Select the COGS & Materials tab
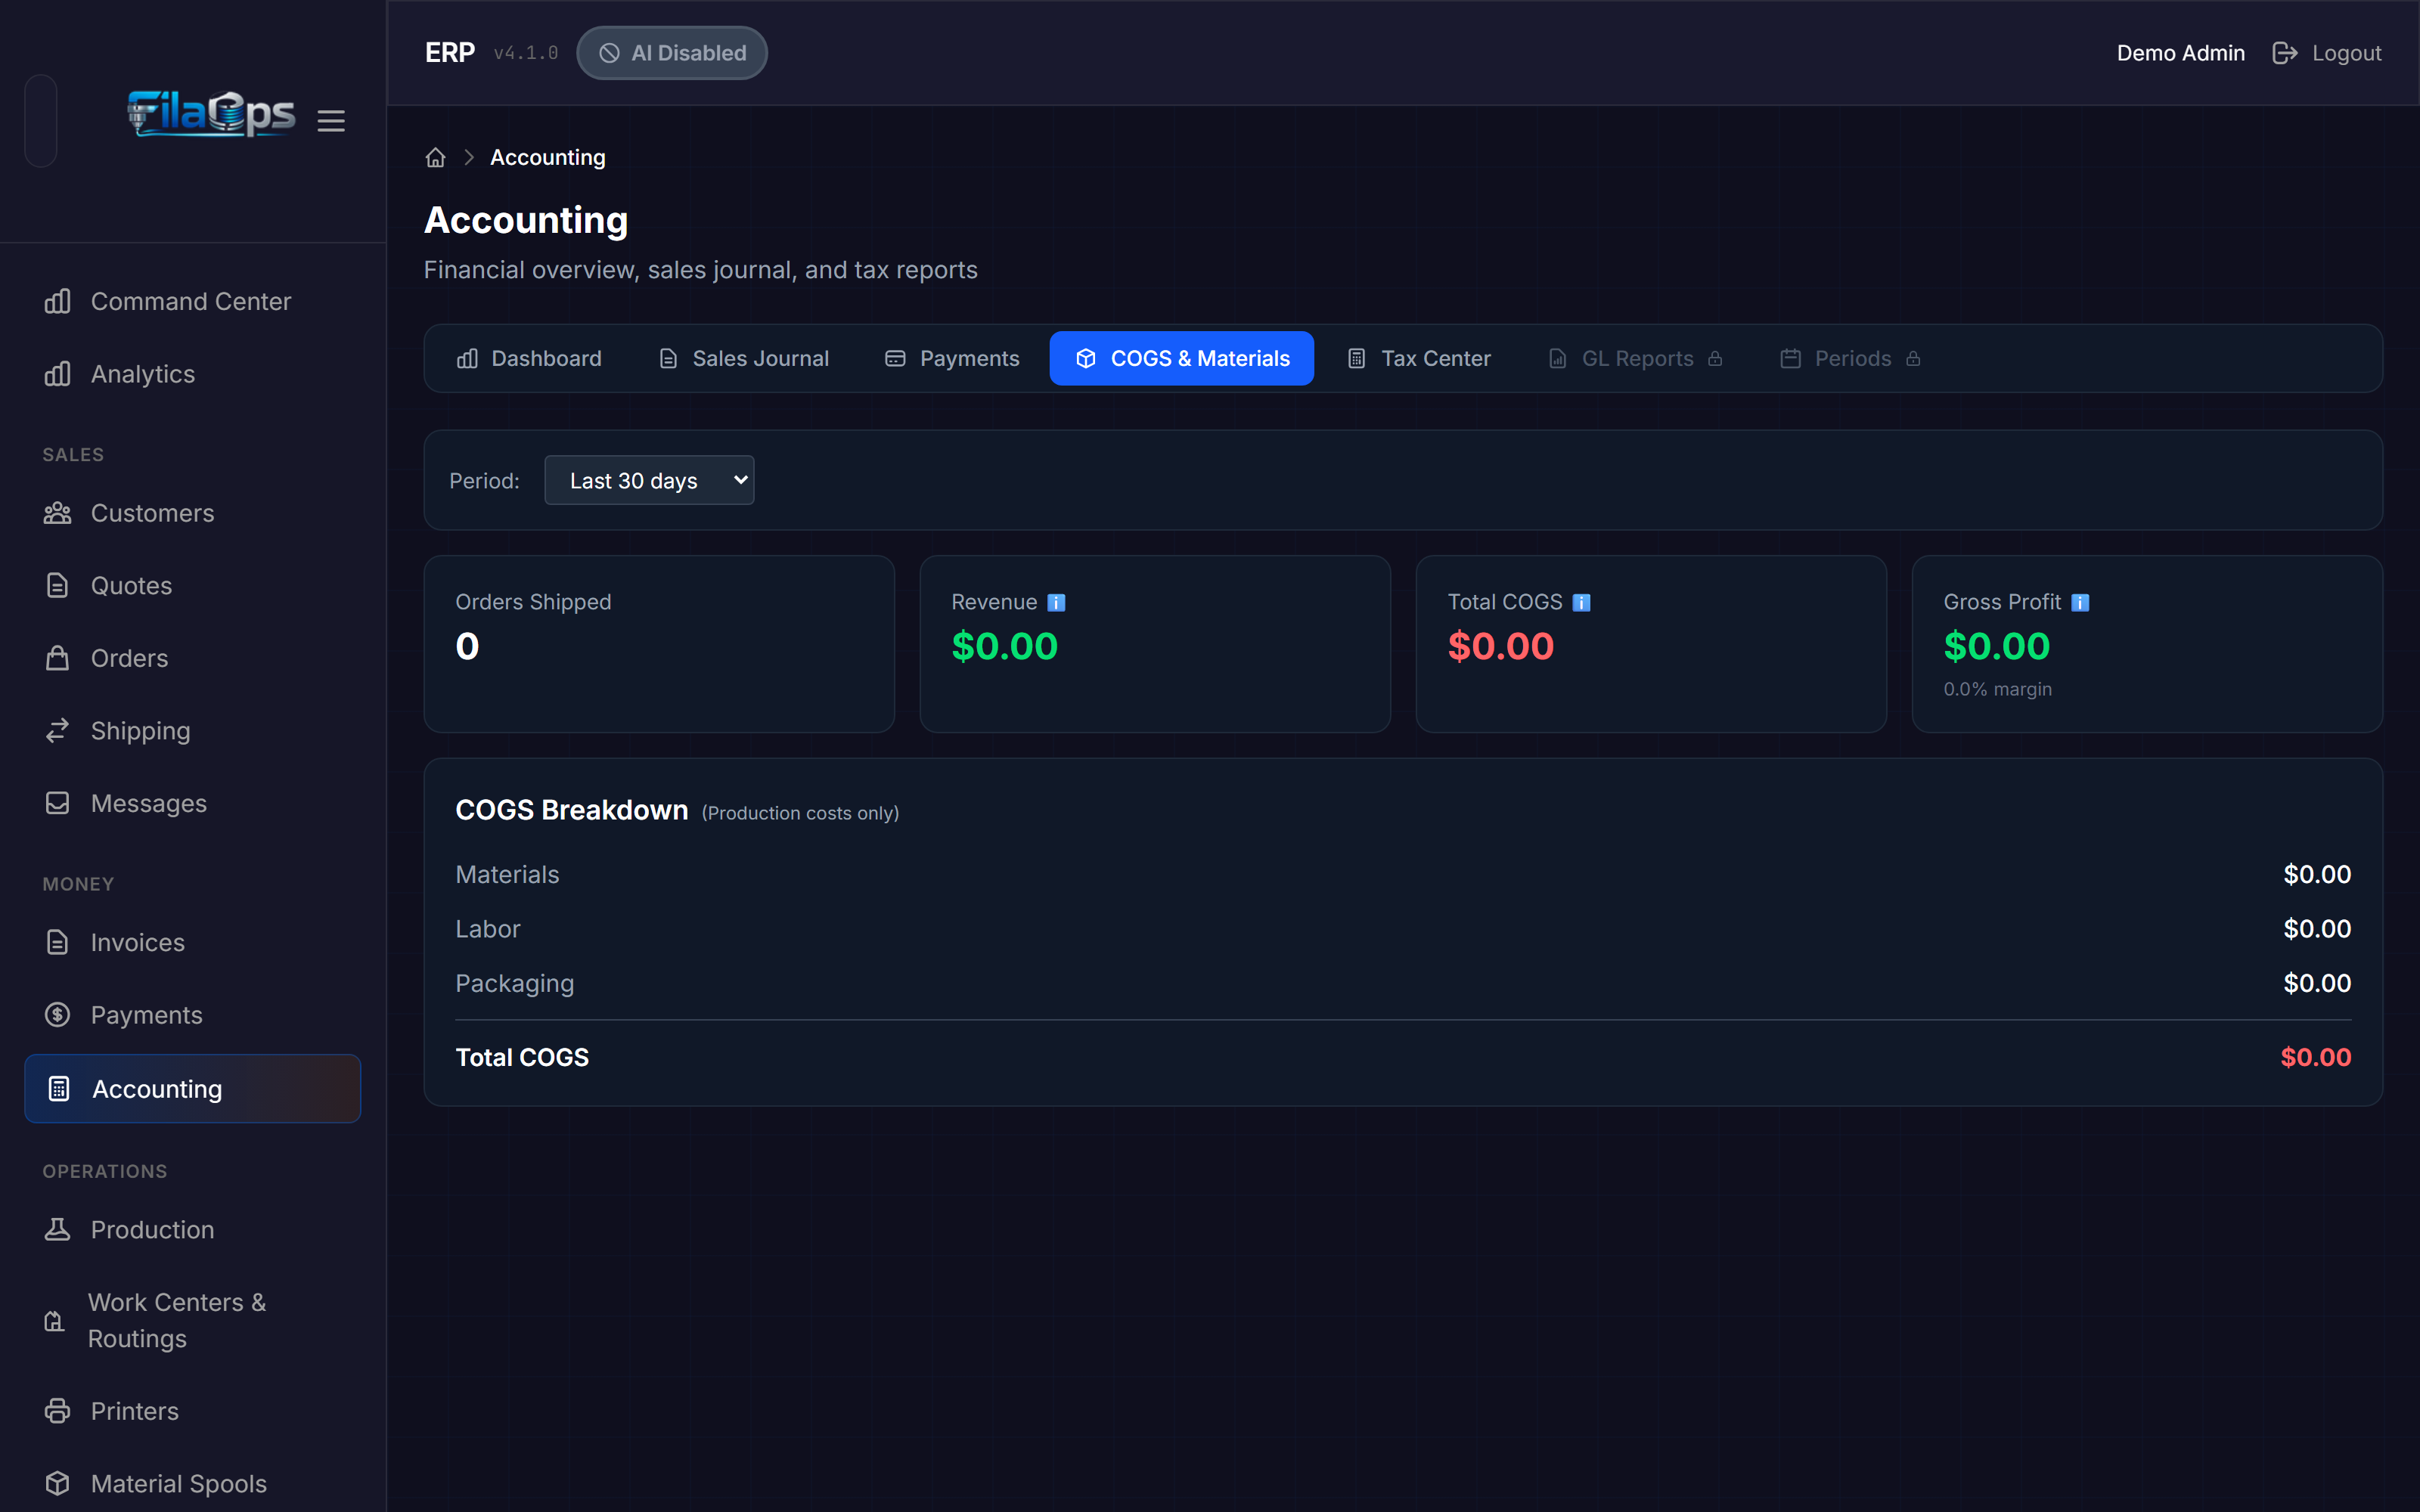 (1182, 358)
